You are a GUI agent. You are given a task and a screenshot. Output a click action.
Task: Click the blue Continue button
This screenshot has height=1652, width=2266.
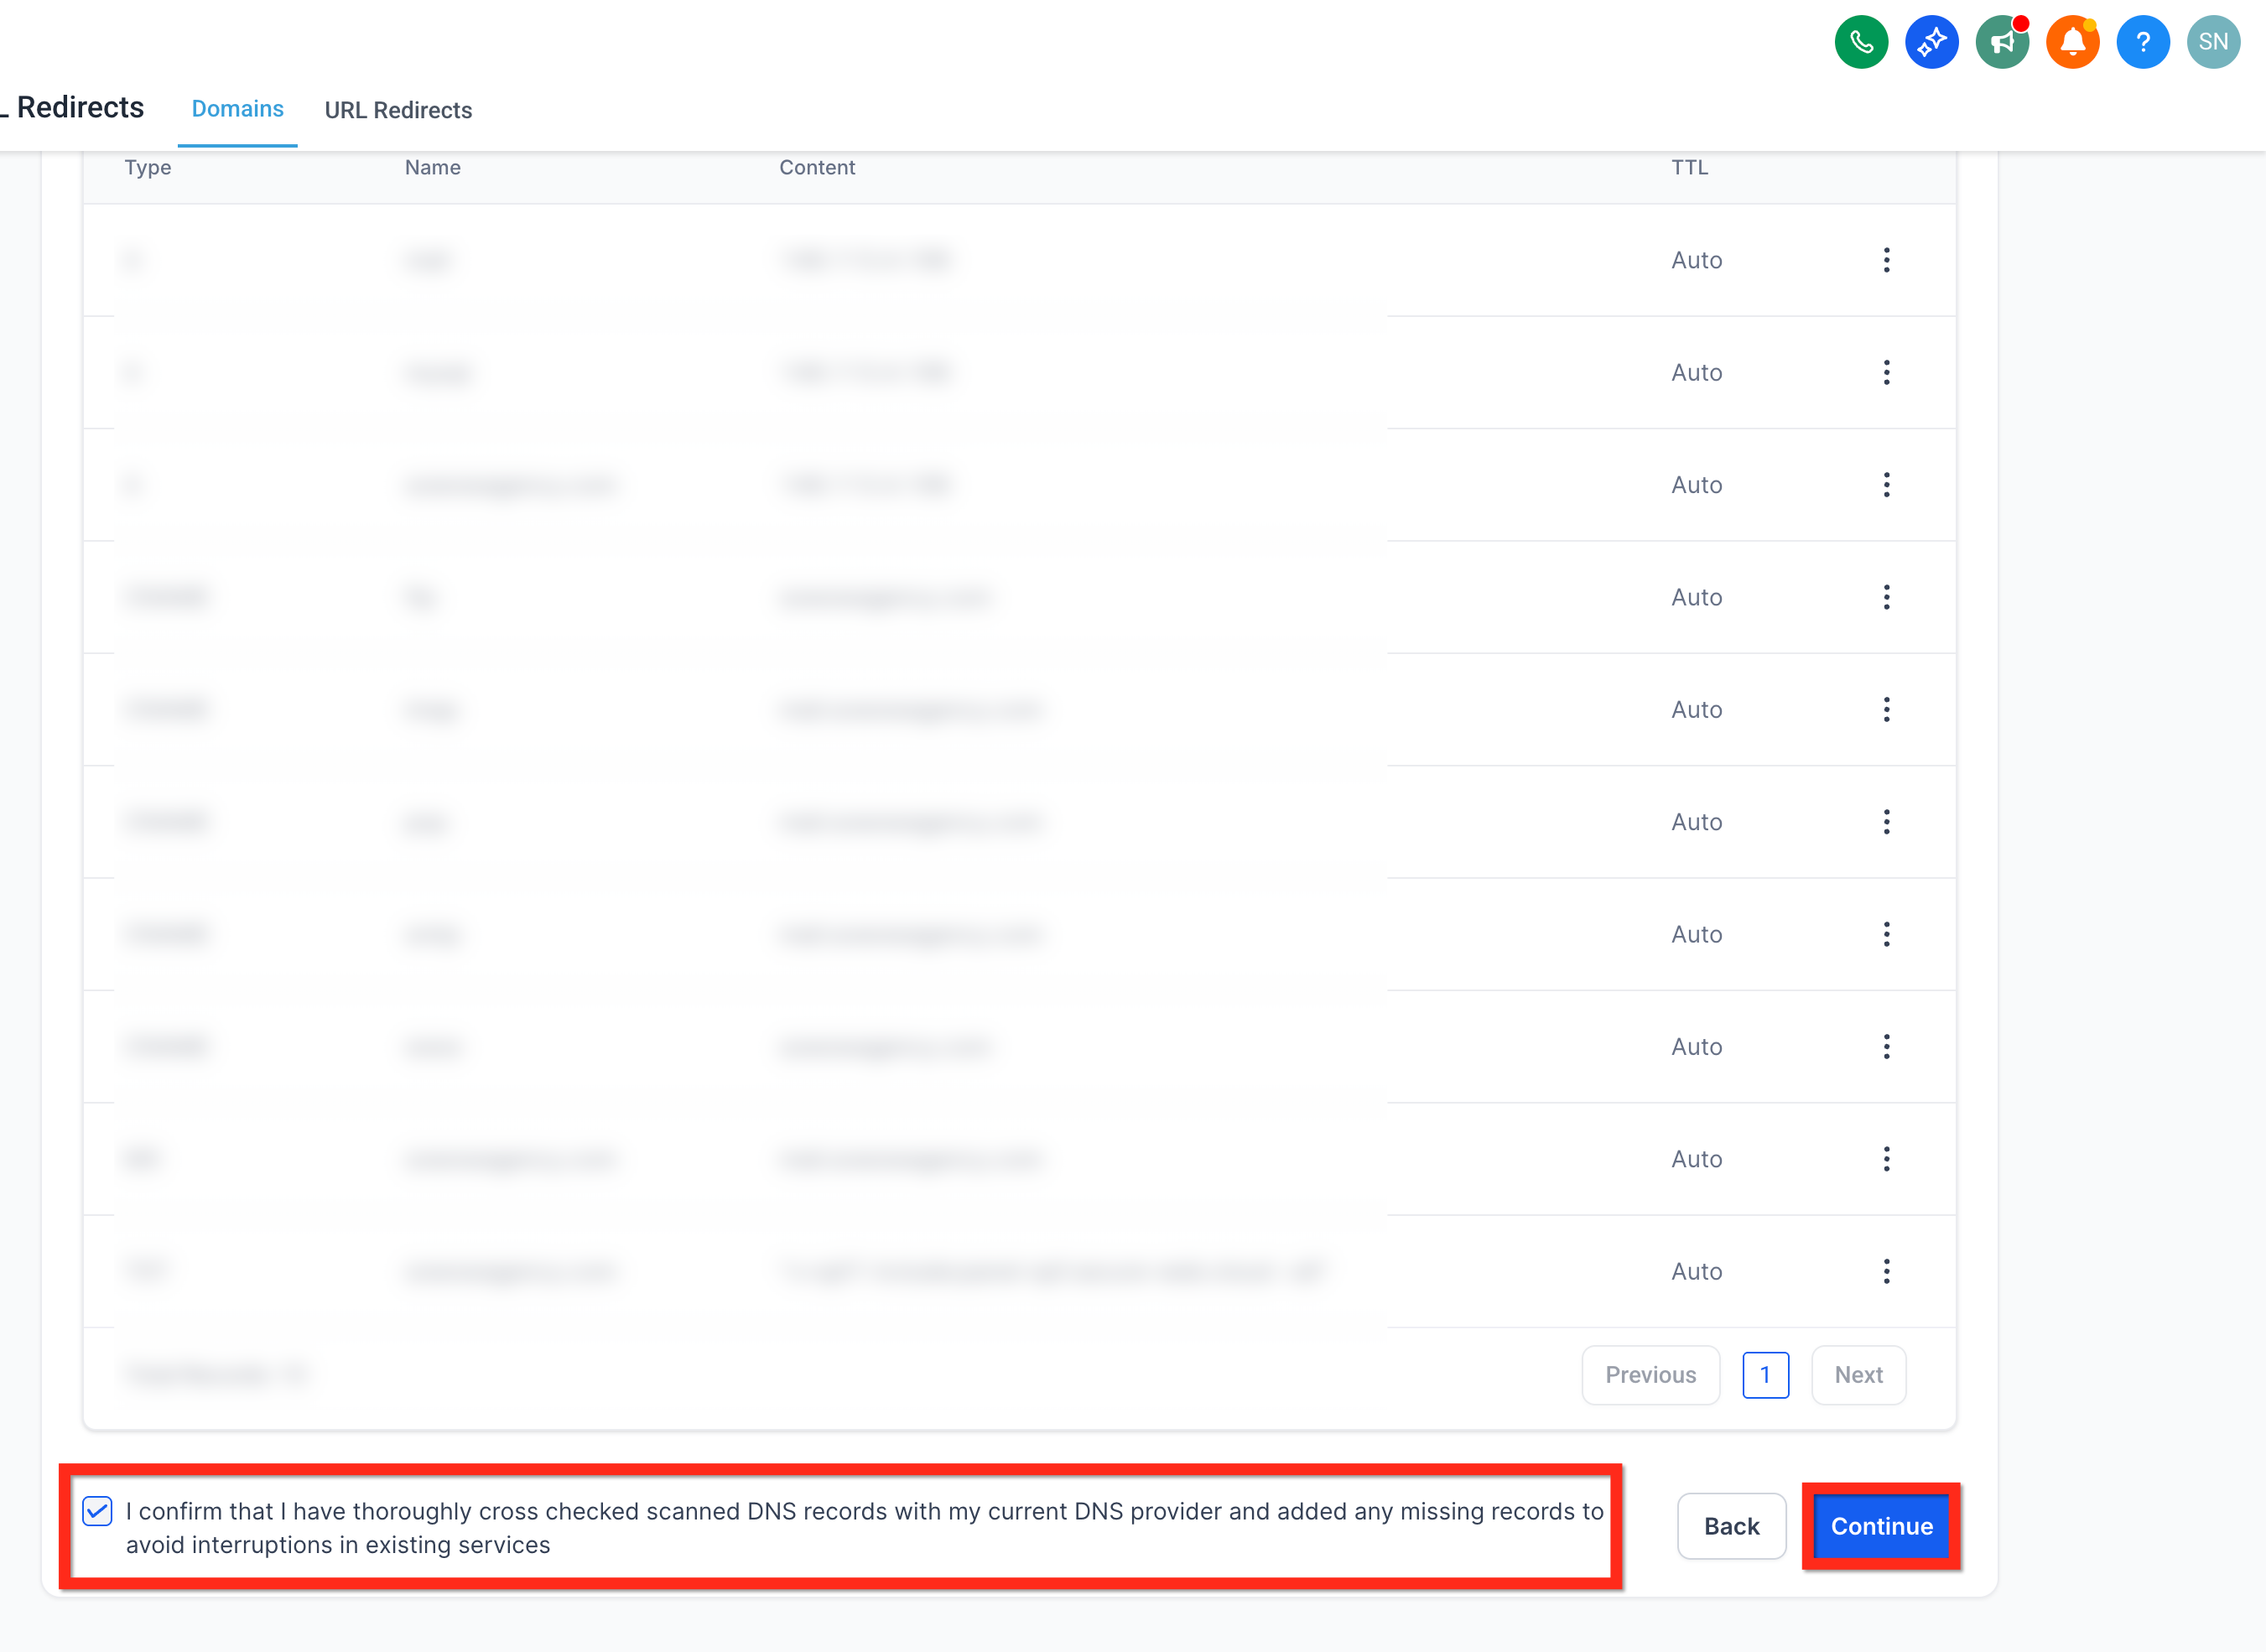point(1881,1526)
